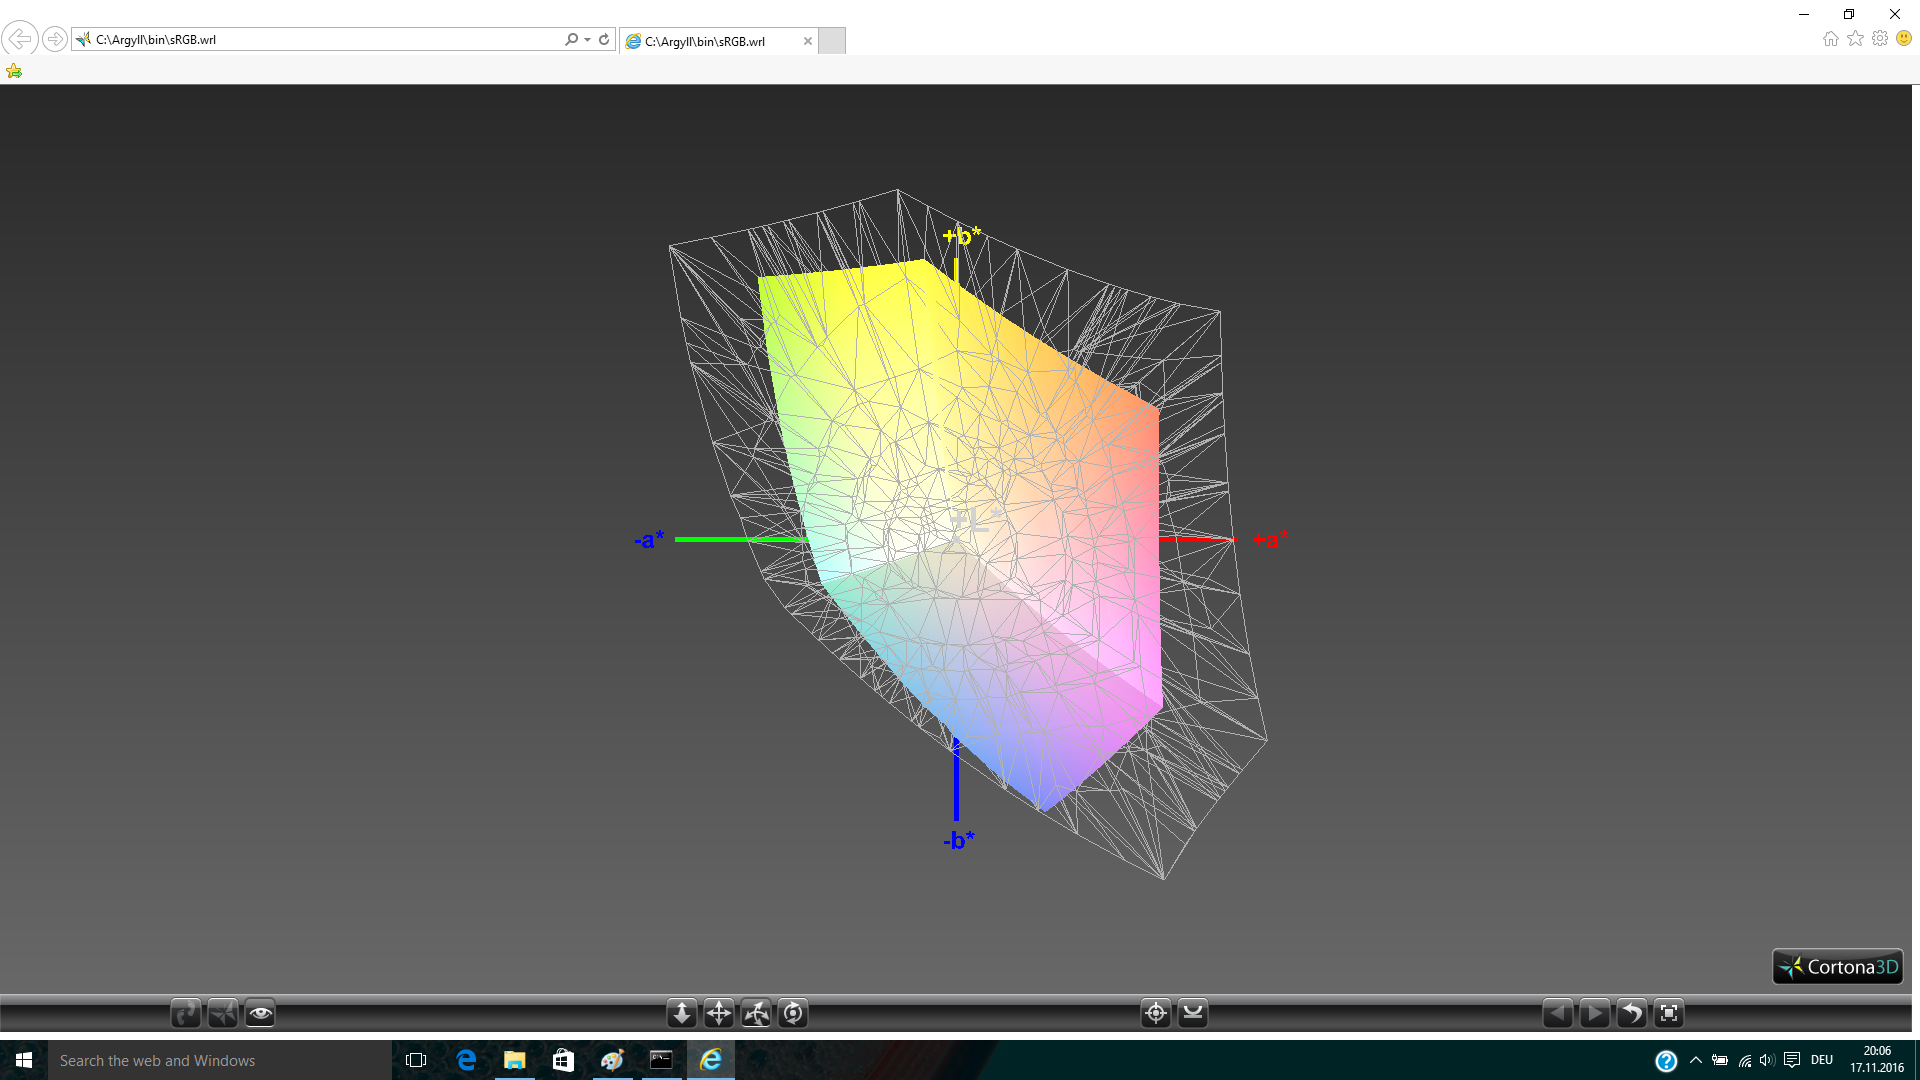Viewport: 1920px width, 1080px height.
Task: Close the sRGB.wrl tab
Action: tap(807, 41)
